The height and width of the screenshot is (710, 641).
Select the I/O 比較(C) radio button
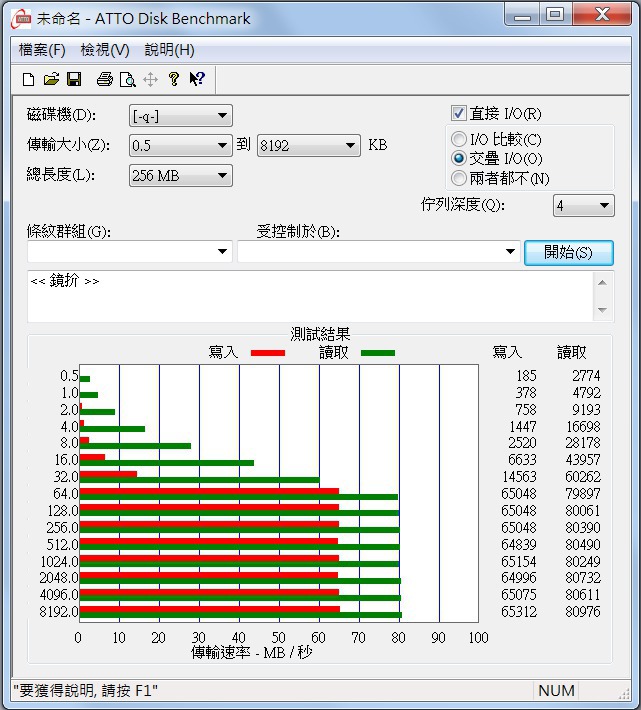(458, 139)
